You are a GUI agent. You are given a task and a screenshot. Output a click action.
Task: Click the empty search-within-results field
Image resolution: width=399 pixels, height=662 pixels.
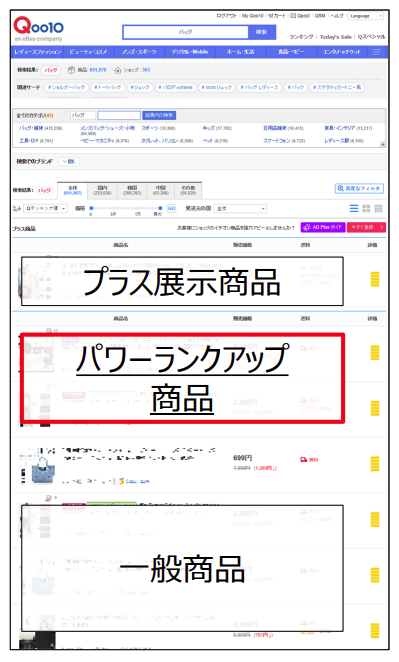pyautogui.click(x=119, y=115)
